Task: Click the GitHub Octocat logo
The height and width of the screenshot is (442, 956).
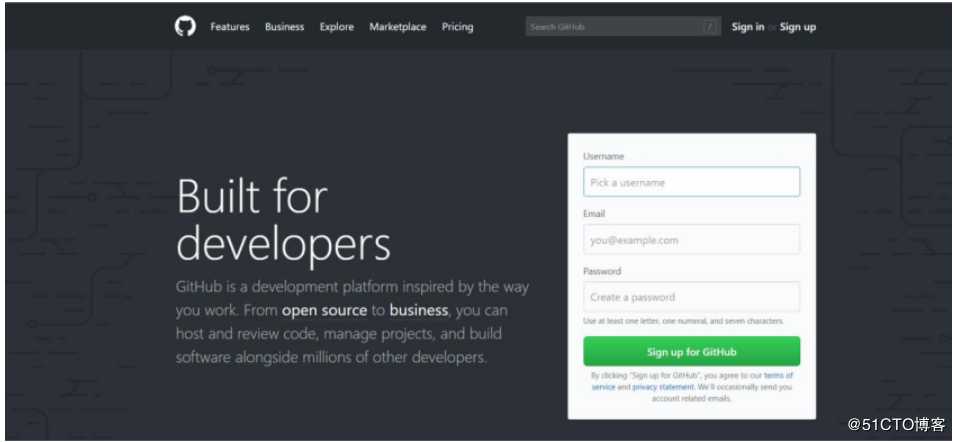Action: [x=185, y=26]
